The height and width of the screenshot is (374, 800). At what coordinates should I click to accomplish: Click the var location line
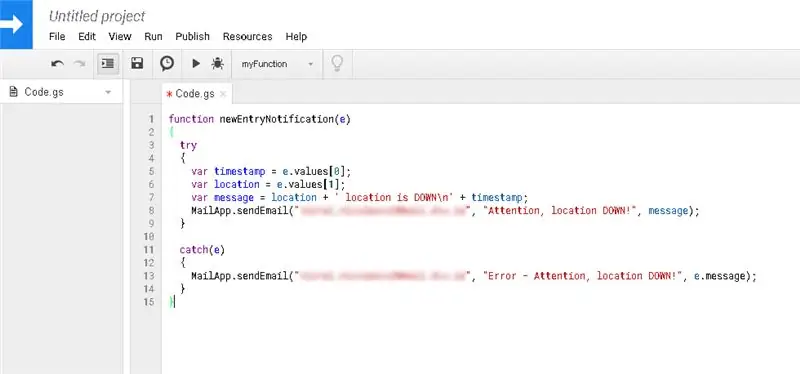pos(268,184)
